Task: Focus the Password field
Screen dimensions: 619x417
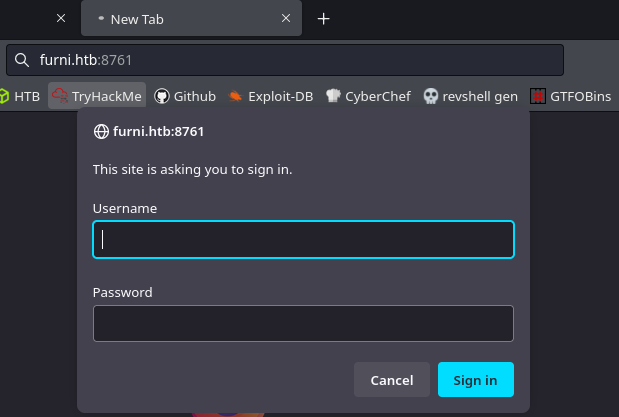Action: pos(304,323)
